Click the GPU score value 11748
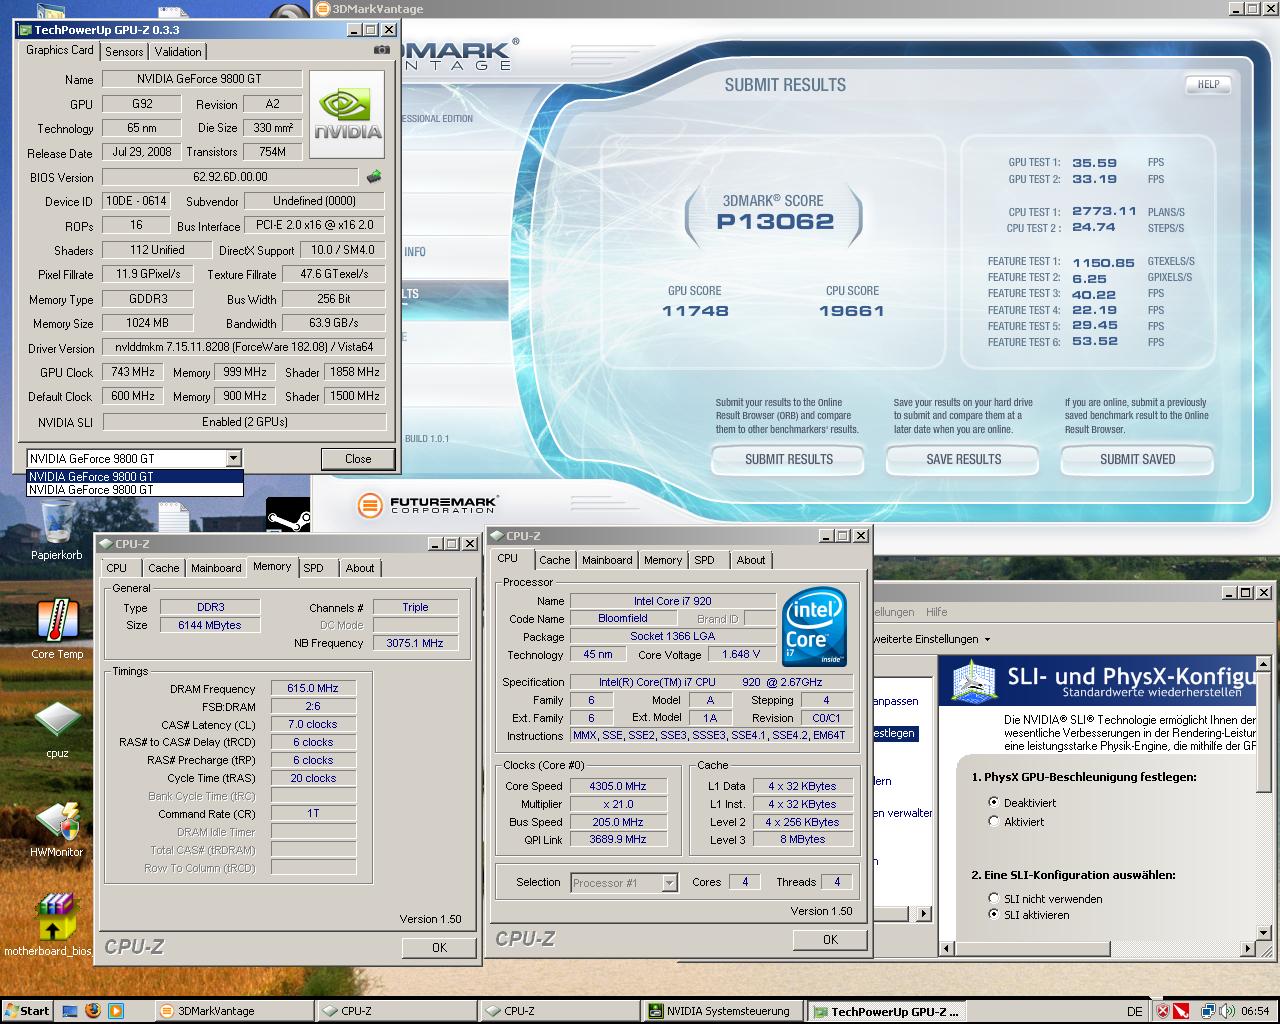 (x=695, y=311)
